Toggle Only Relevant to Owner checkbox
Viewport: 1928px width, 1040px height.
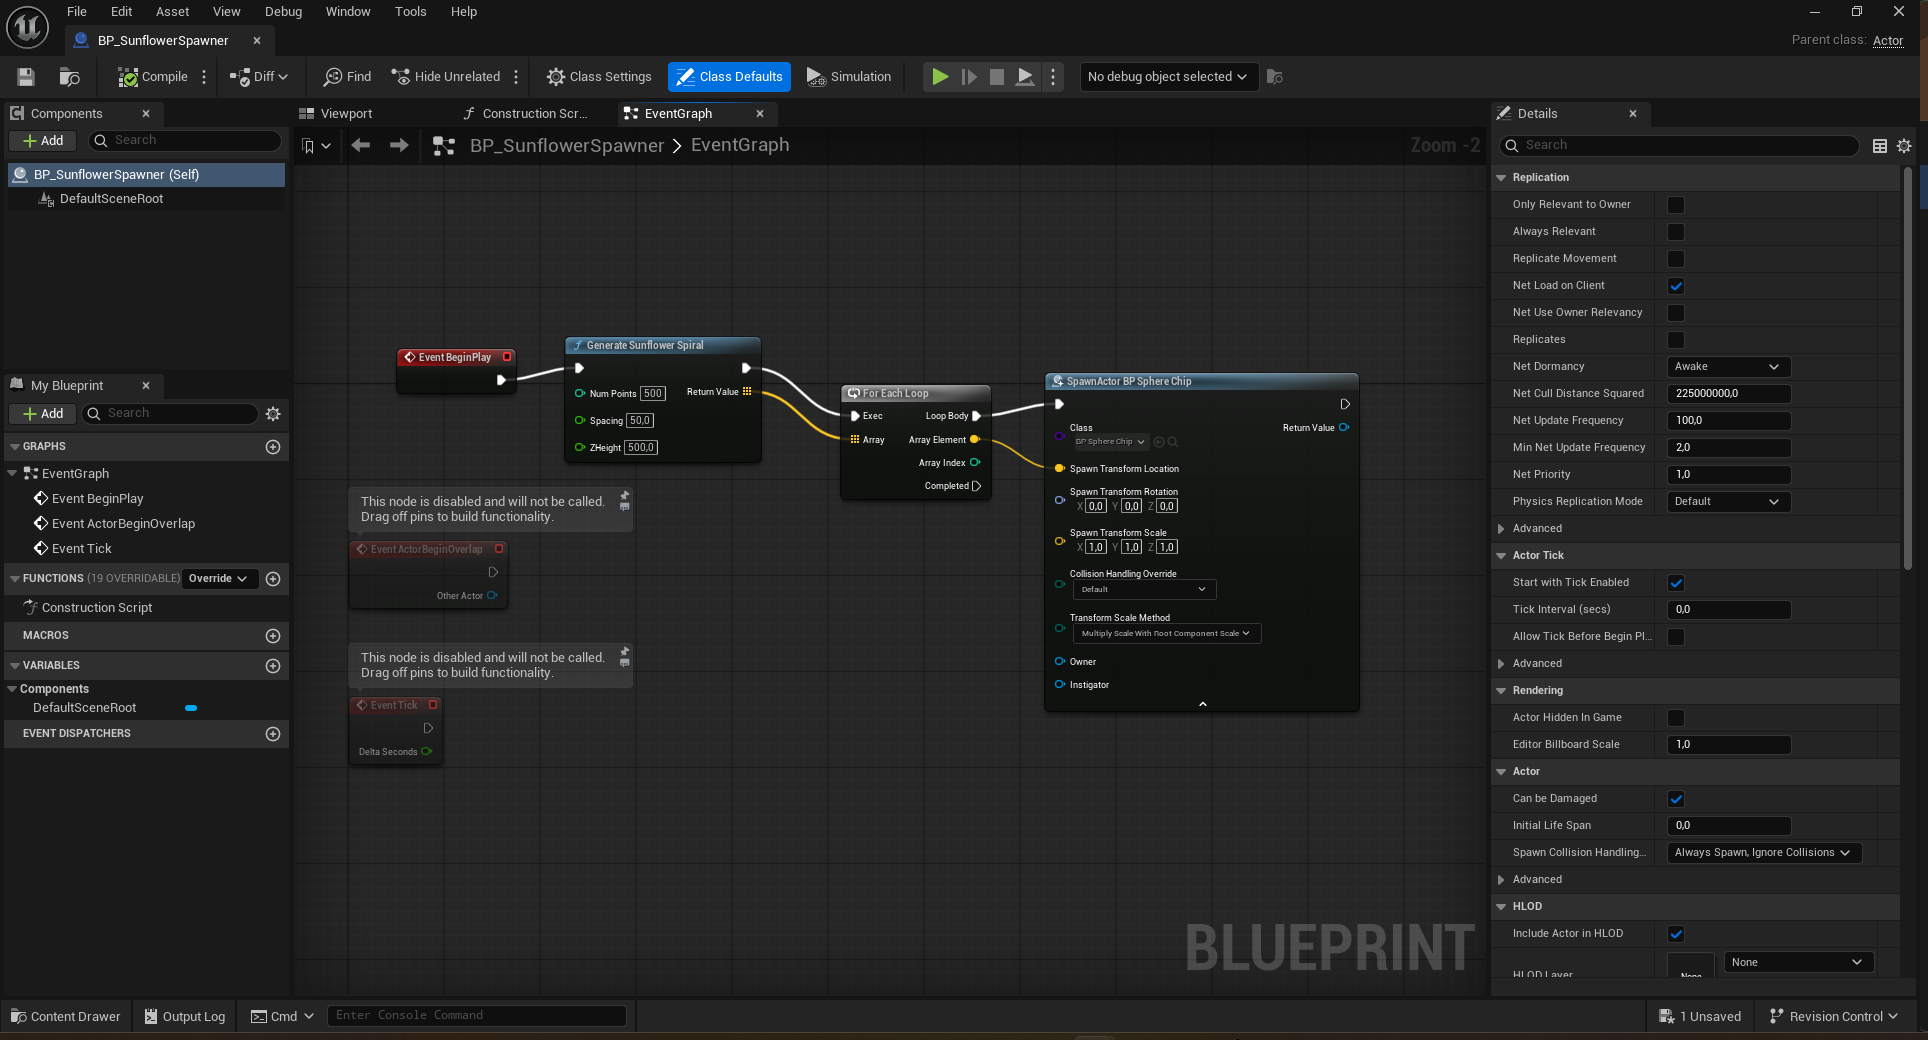pos(1676,205)
